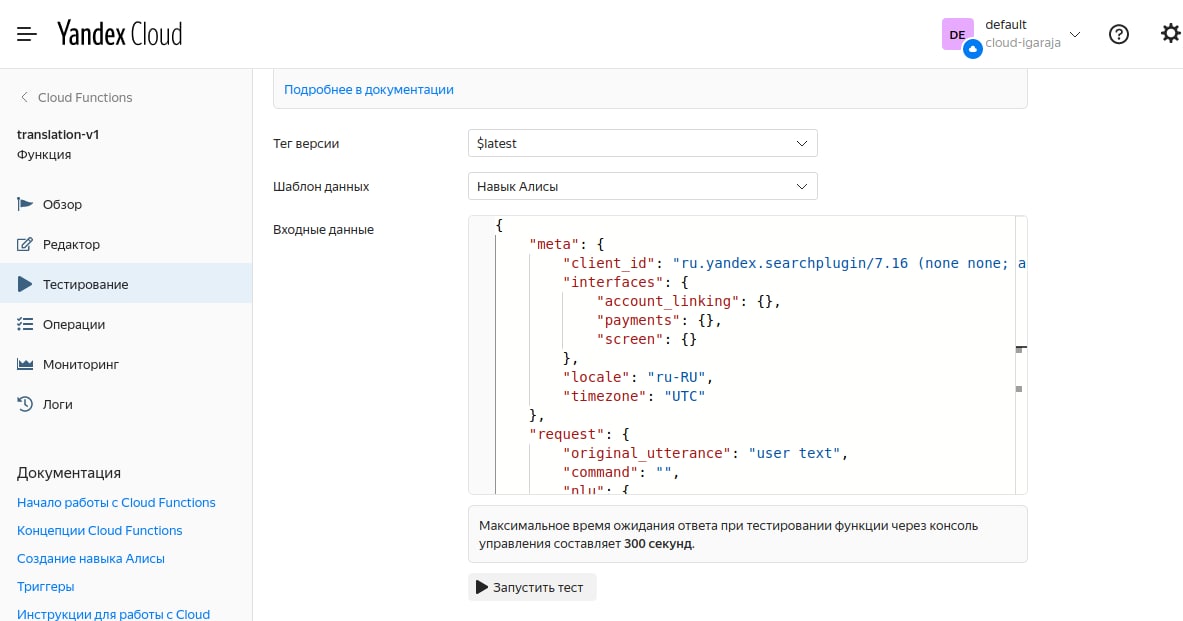Open settings gear icon
Viewport: 1183px width, 621px height.
[1170, 34]
